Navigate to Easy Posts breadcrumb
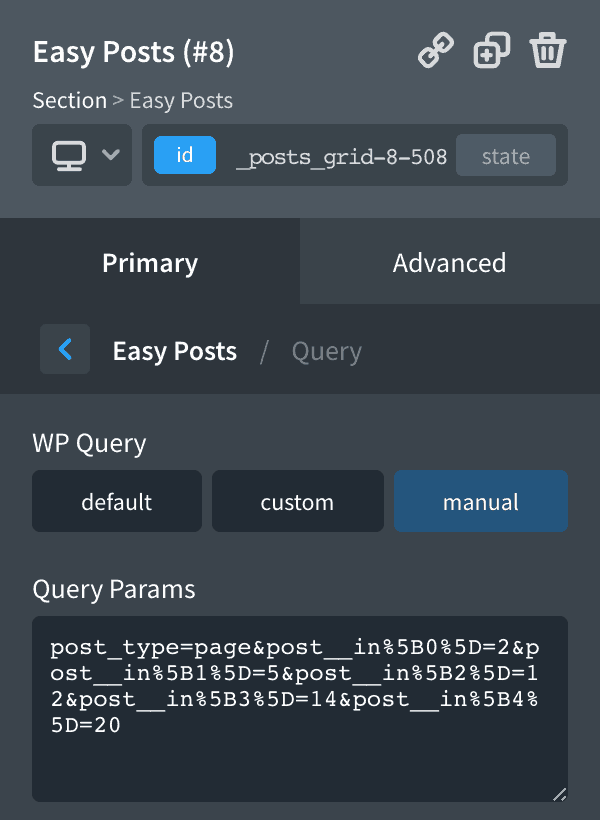 point(175,351)
